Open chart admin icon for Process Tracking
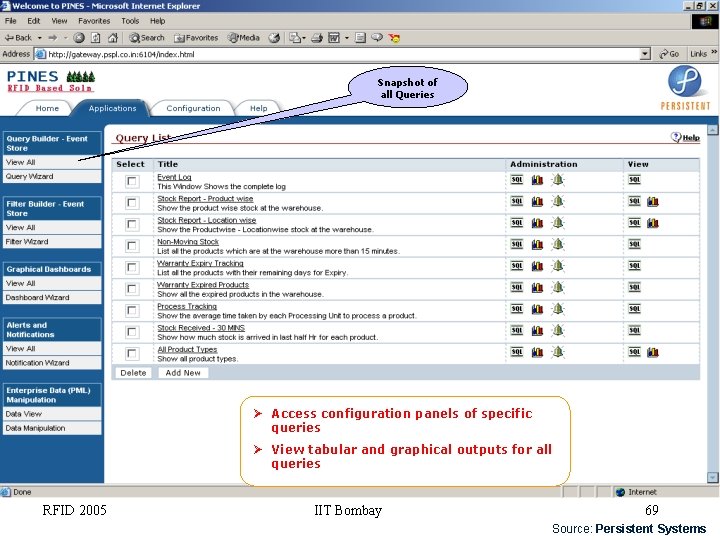 click(537, 309)
